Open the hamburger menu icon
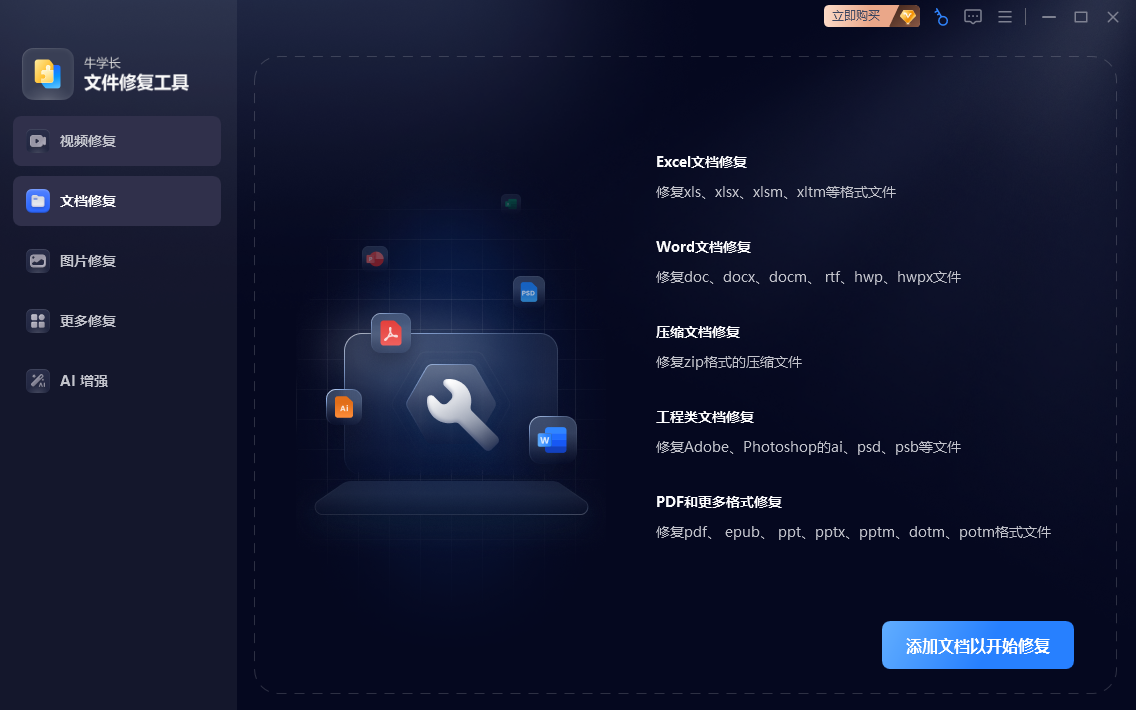This screenshot has height=710, width=1136. click(x=1004, y=17)
